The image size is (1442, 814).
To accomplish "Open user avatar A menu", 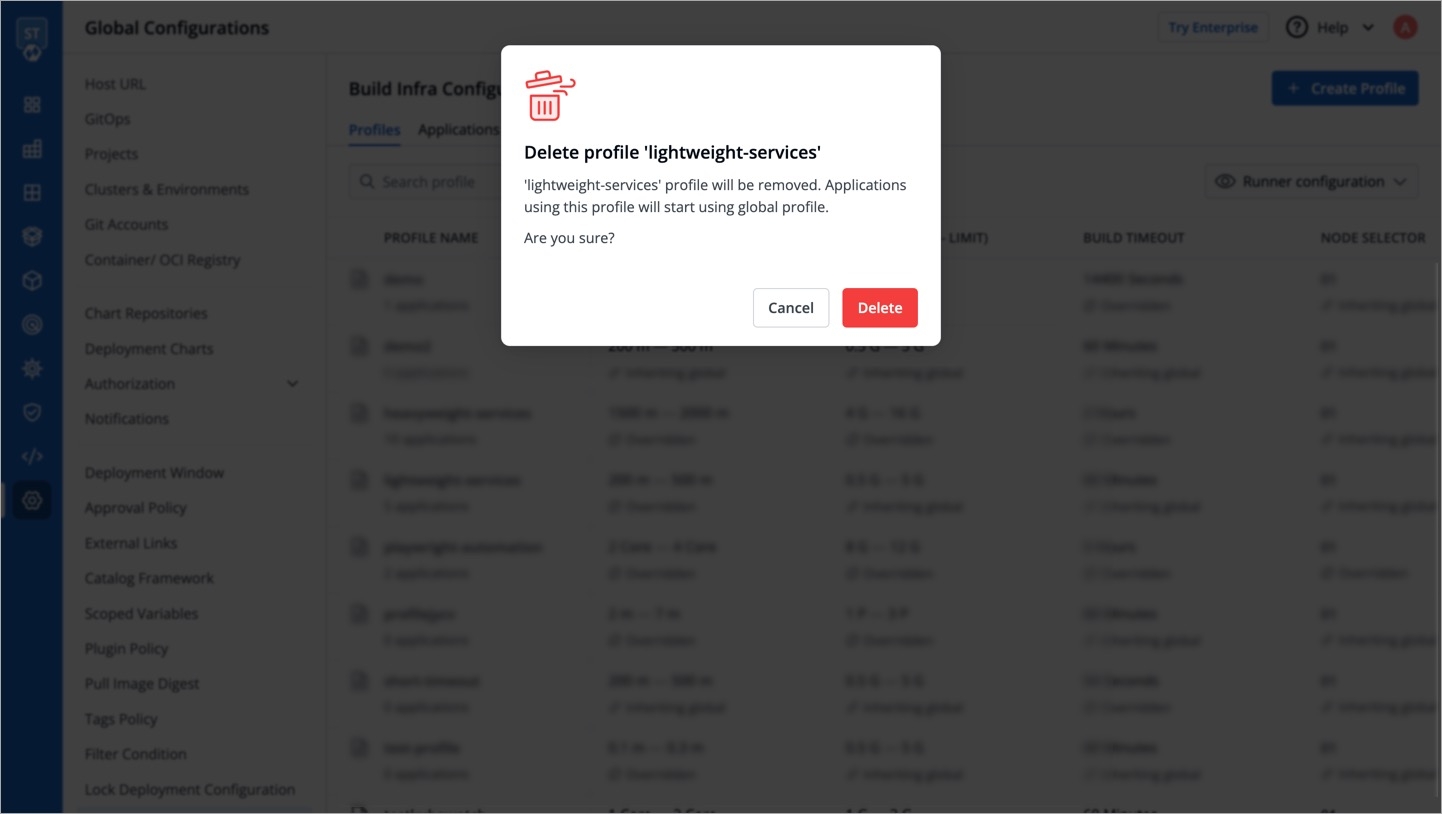I will 1405,27.
